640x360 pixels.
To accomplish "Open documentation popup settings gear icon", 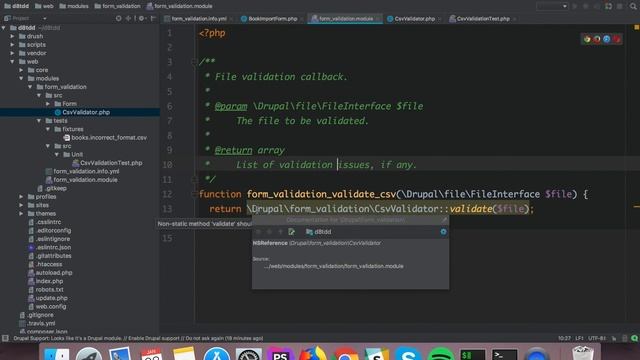I will [x=443, y=232].
